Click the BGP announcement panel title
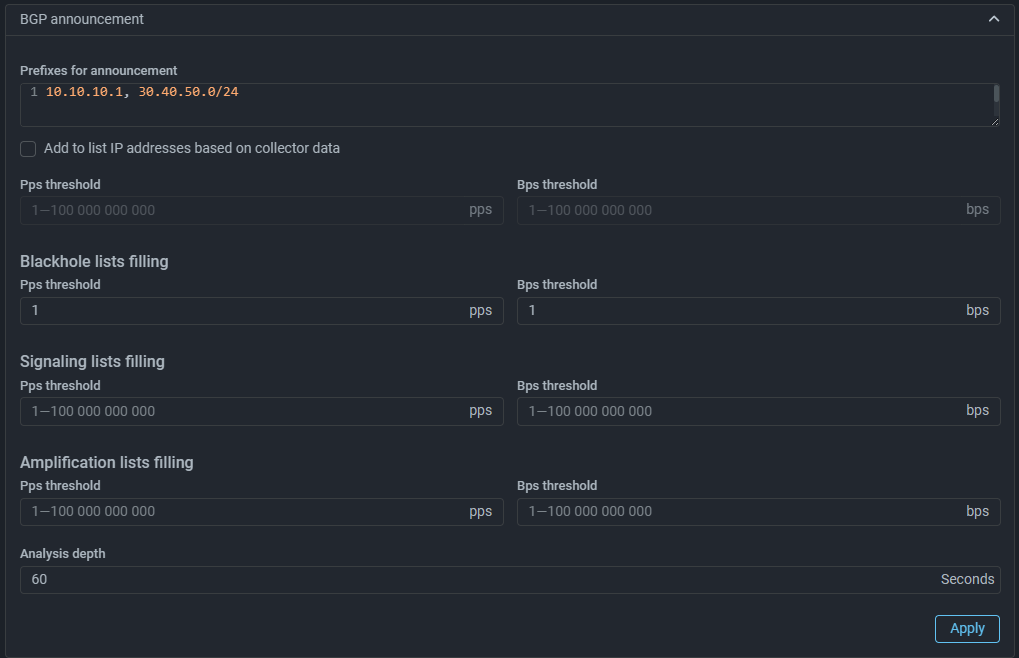Viewport: 1019px width, 658px height. [x=82, y=19]
